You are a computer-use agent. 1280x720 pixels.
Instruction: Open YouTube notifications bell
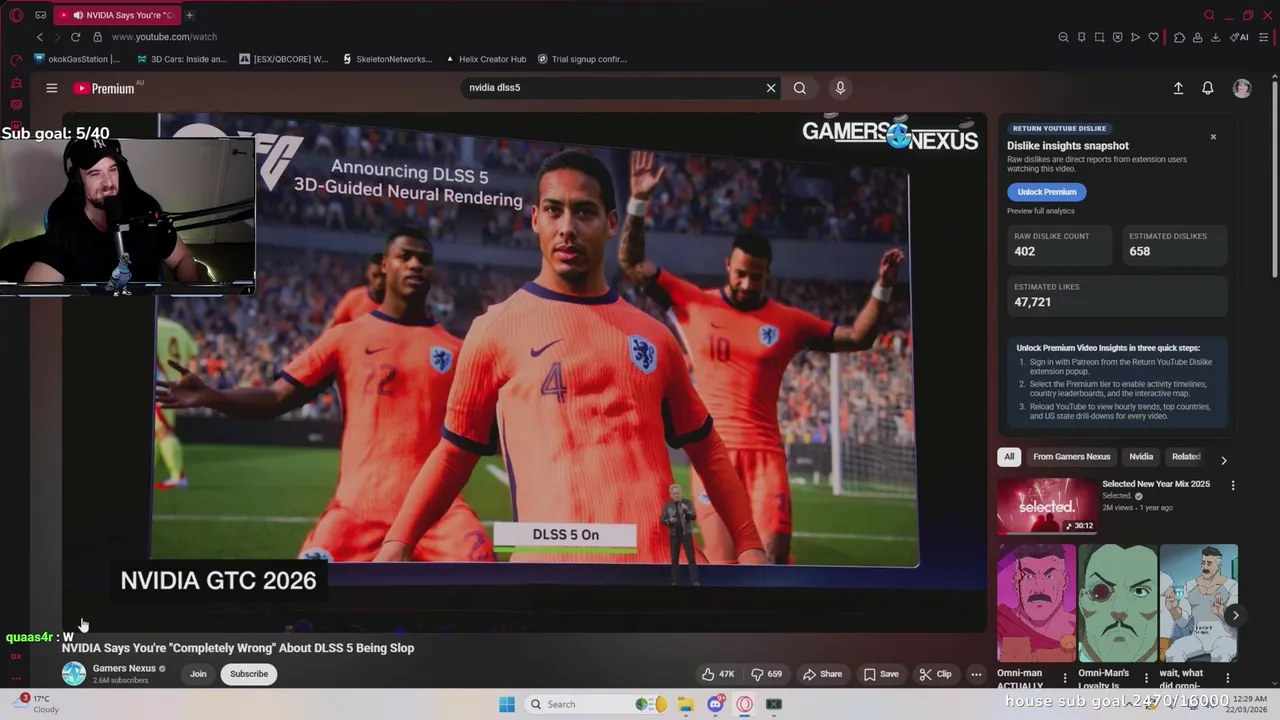[x=1208, y=88]
